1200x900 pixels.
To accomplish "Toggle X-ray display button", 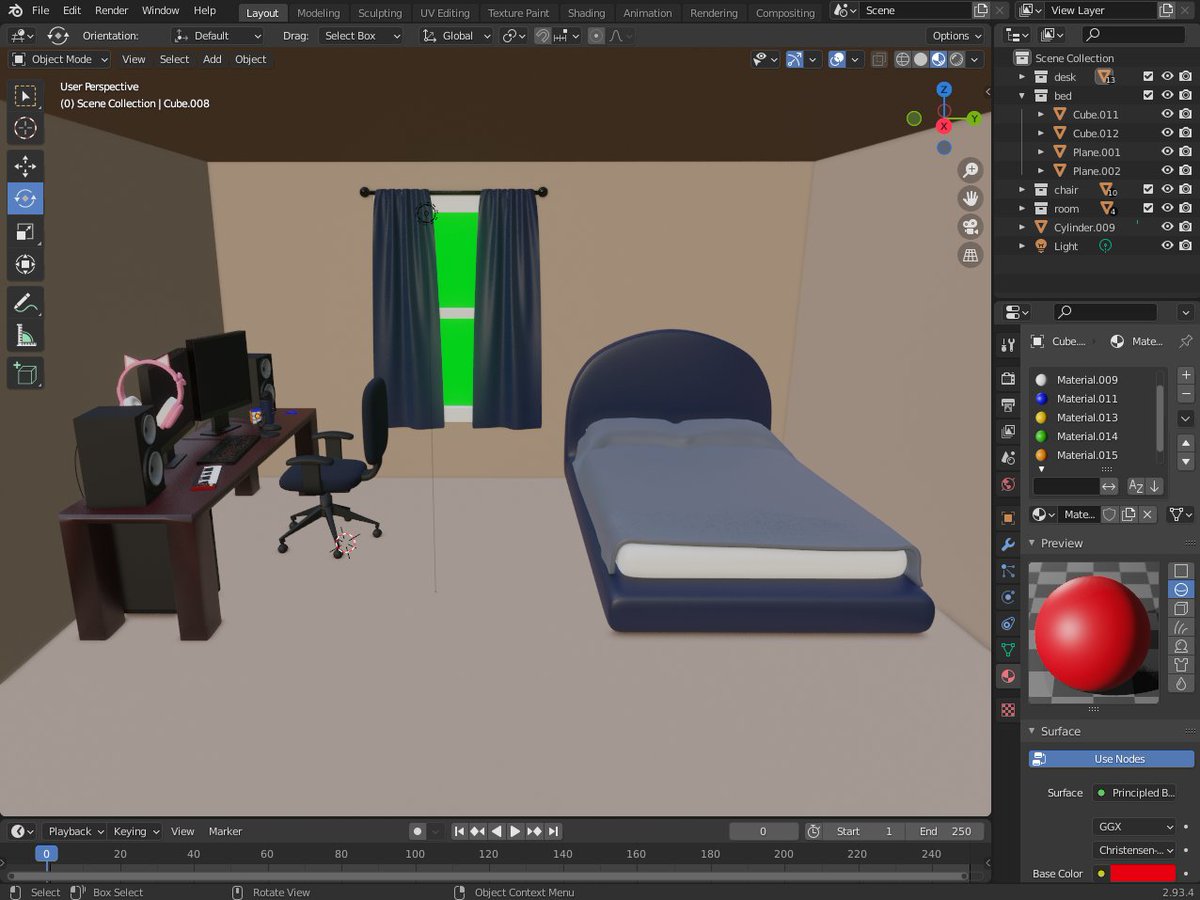I will click(879, 59).
